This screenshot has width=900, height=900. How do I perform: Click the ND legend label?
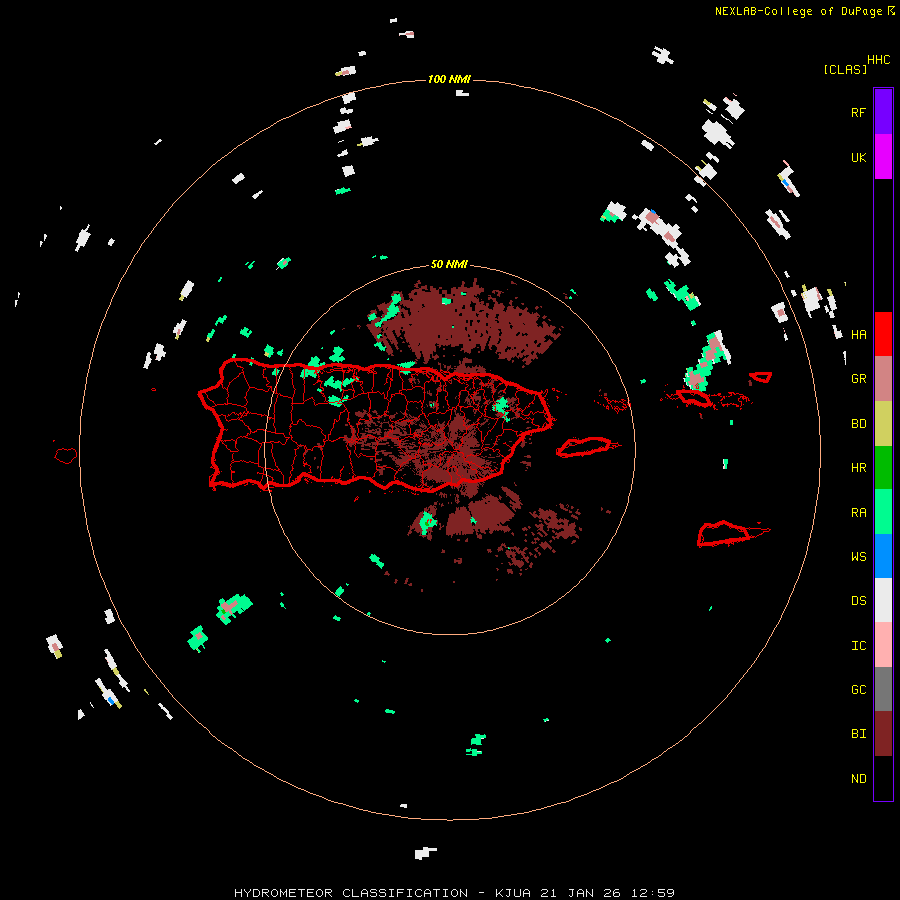(x=858, y=779)
